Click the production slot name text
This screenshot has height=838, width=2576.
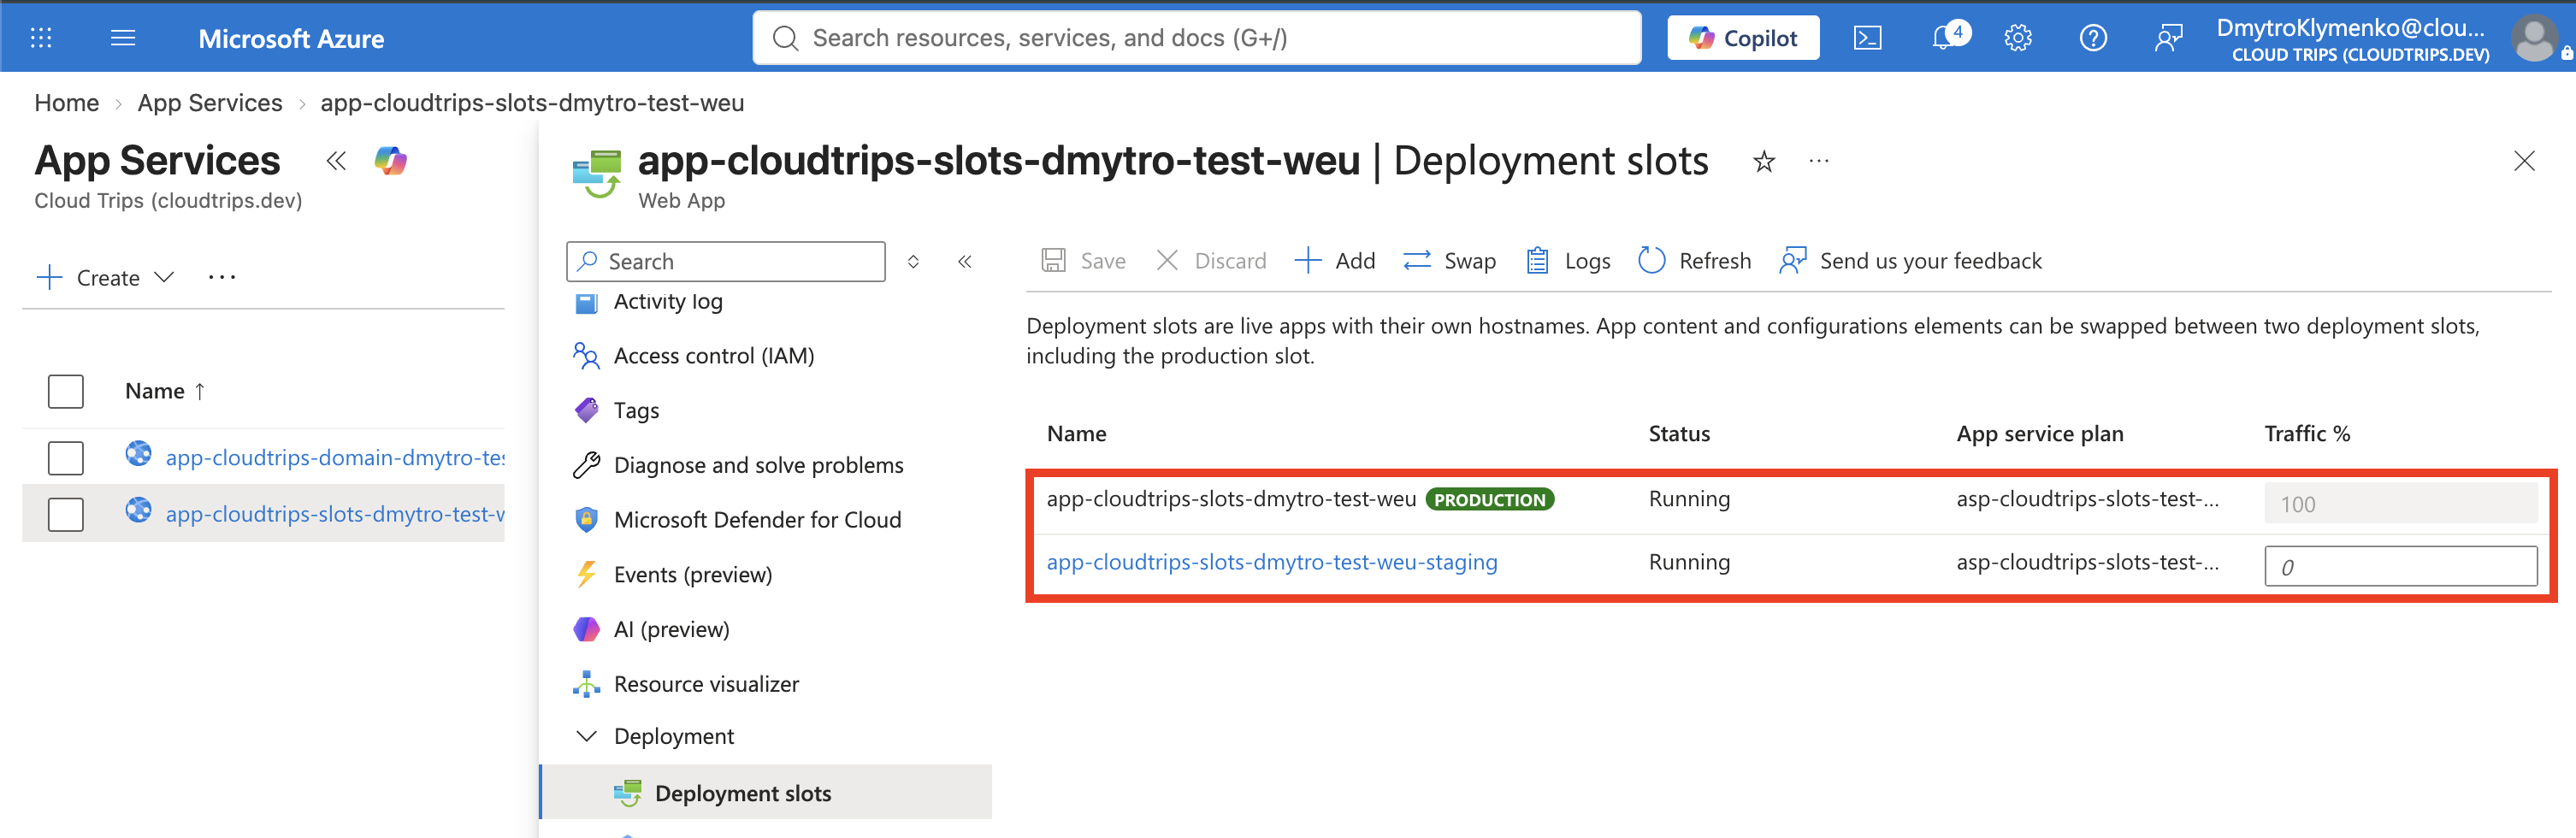pos(1231,499)
